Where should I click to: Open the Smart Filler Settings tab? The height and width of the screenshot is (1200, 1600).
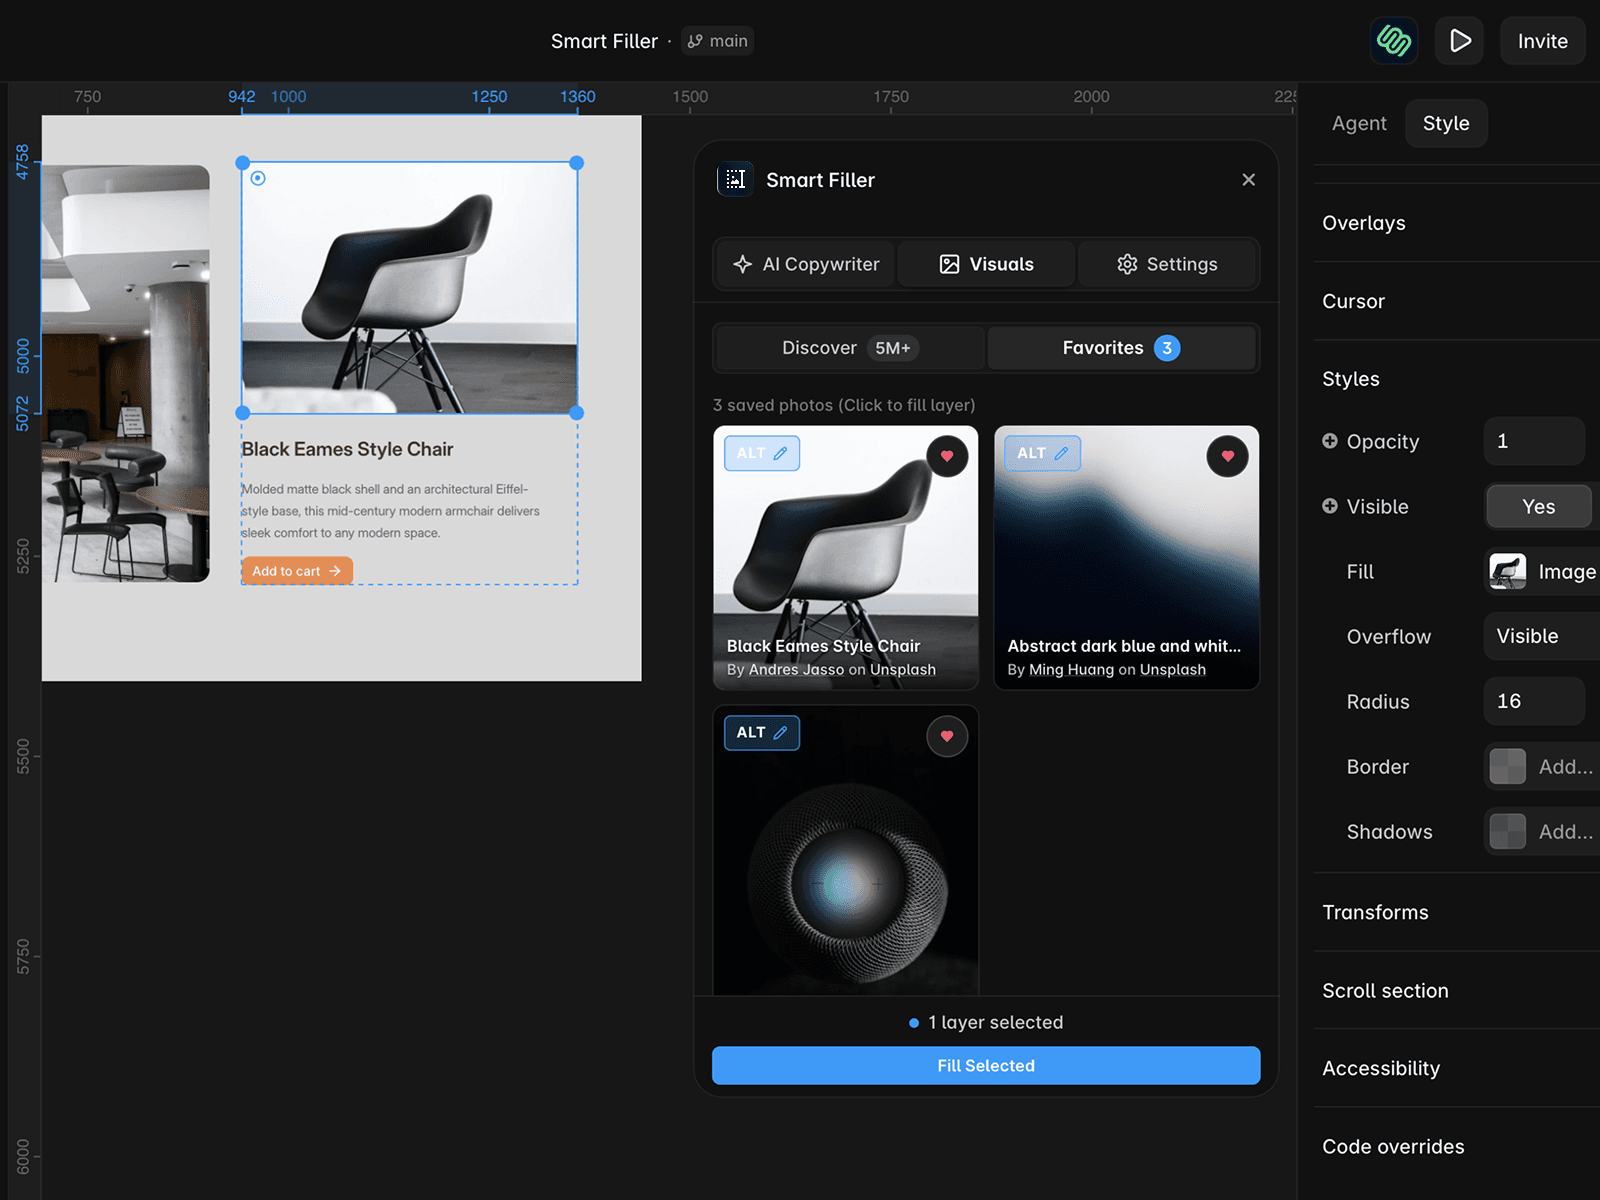pos(1167,264)
